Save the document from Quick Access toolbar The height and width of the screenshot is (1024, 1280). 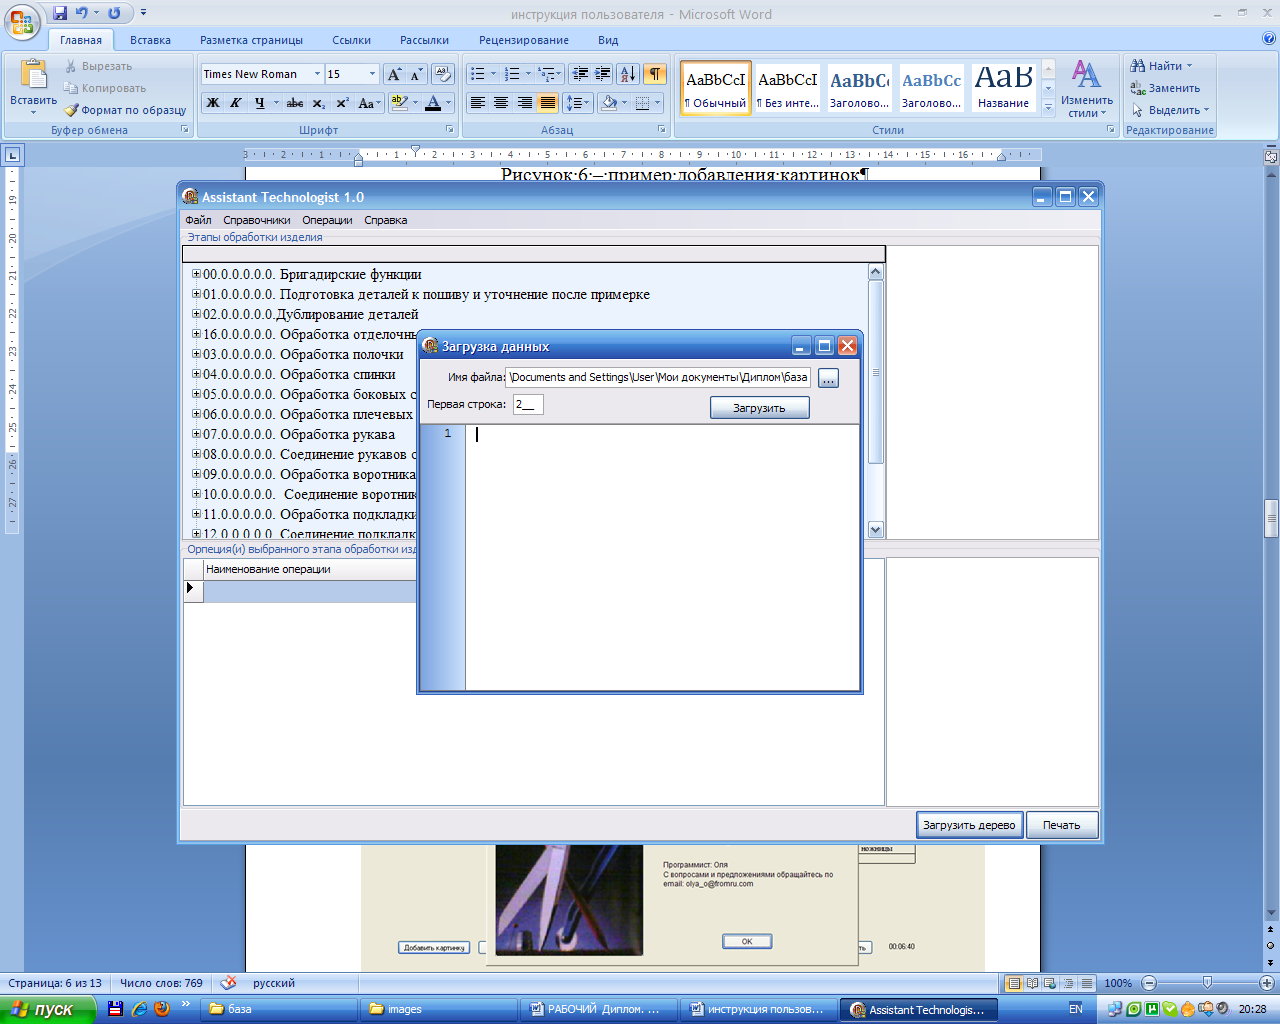click(60, 13)
